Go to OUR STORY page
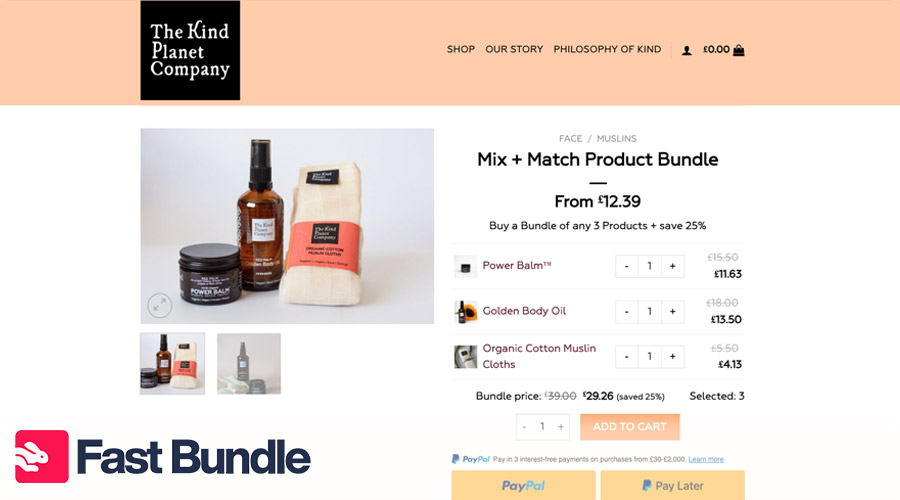 click(x=514, y=49)
